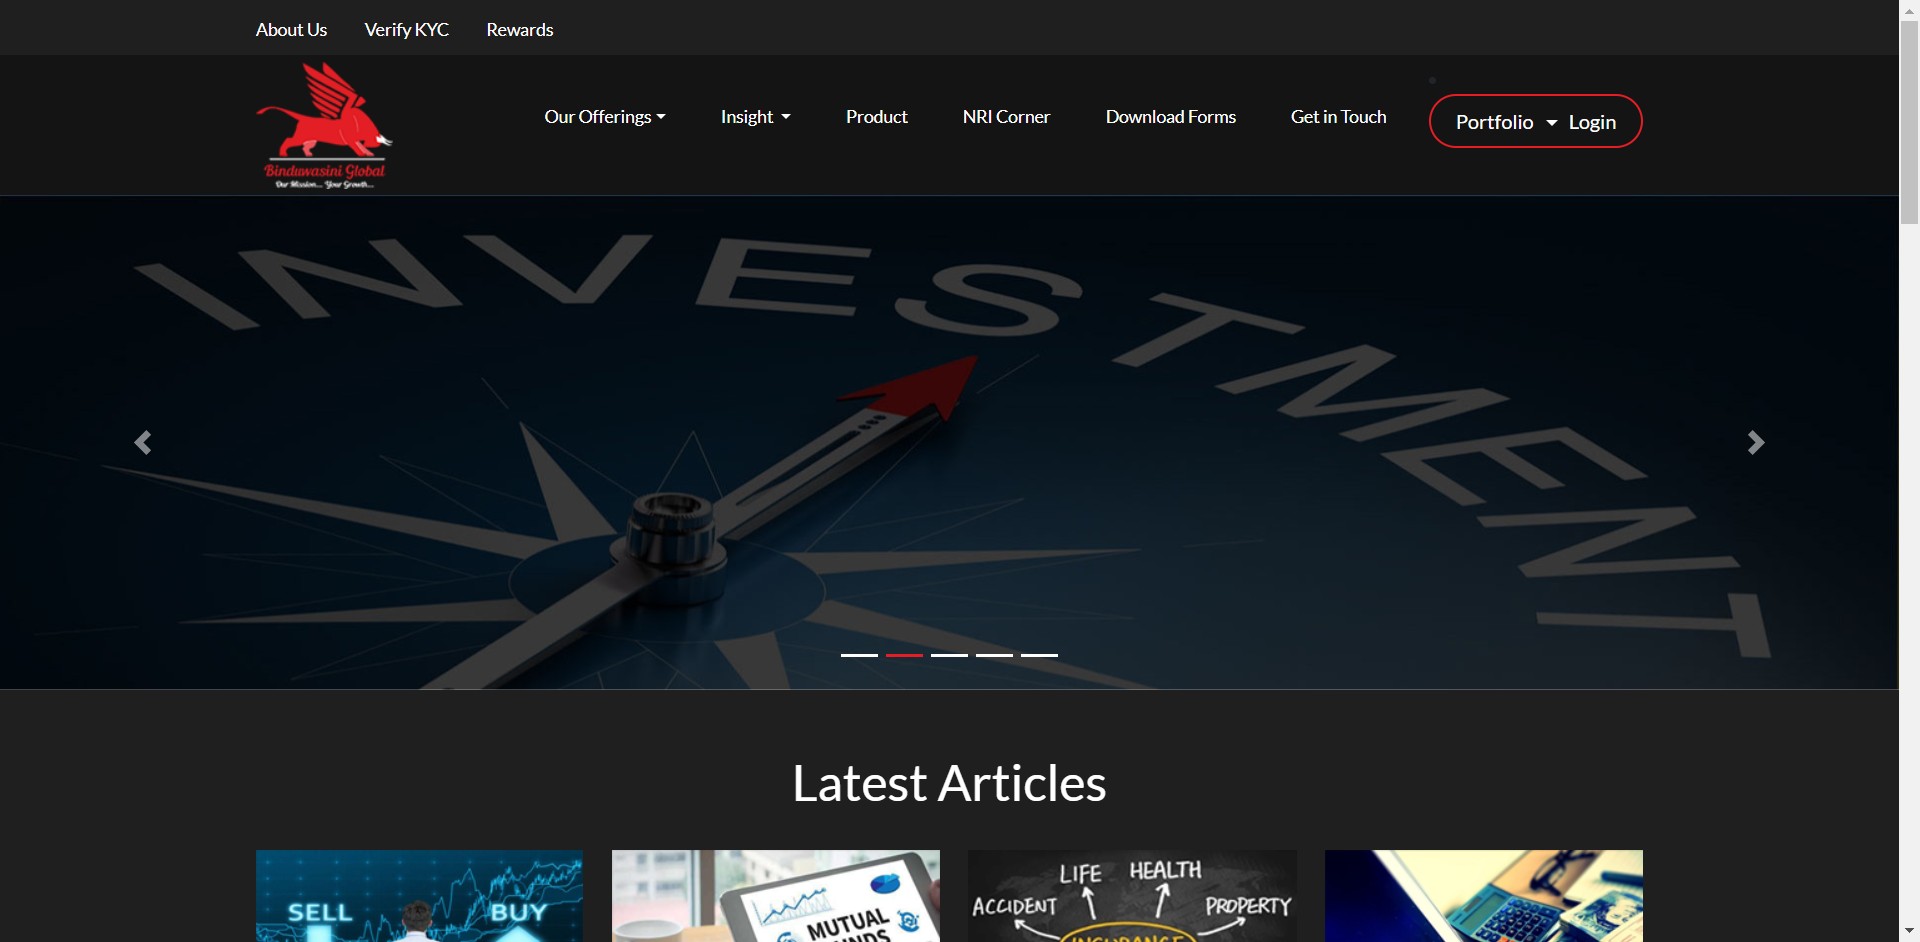Select the first carousel slide indicator

pyautogui.click(x=859, y=655)
